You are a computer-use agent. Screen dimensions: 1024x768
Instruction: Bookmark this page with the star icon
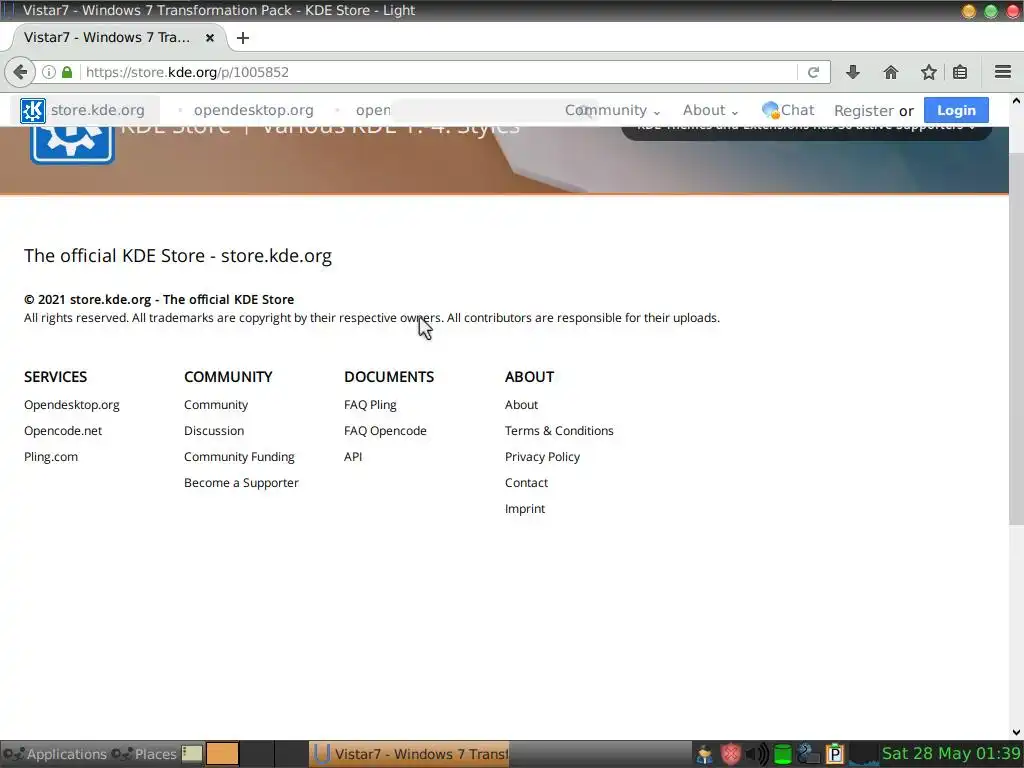click(x=929, y=72)
